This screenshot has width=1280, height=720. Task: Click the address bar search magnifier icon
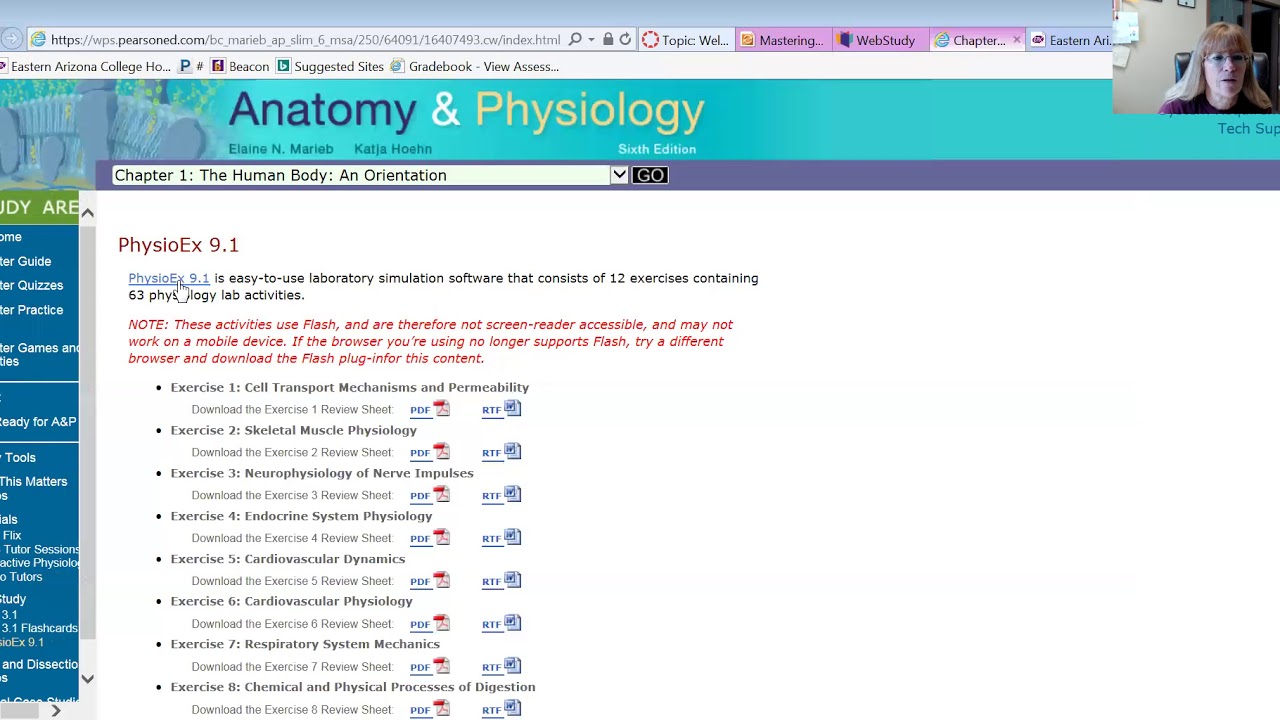click(575, 40)
